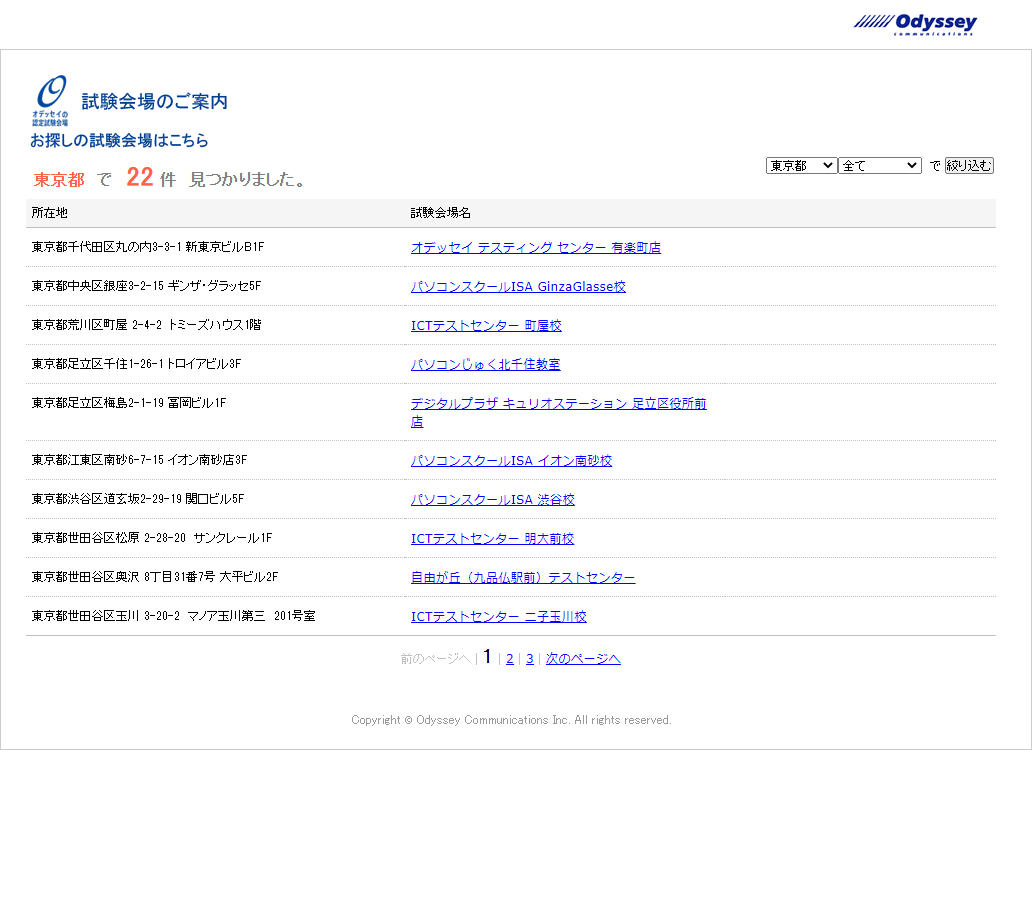1032x920 pixels.
Task: Open デジタルプラザ キュリオステーション 足立区役所前店 link
Action: 558,412
